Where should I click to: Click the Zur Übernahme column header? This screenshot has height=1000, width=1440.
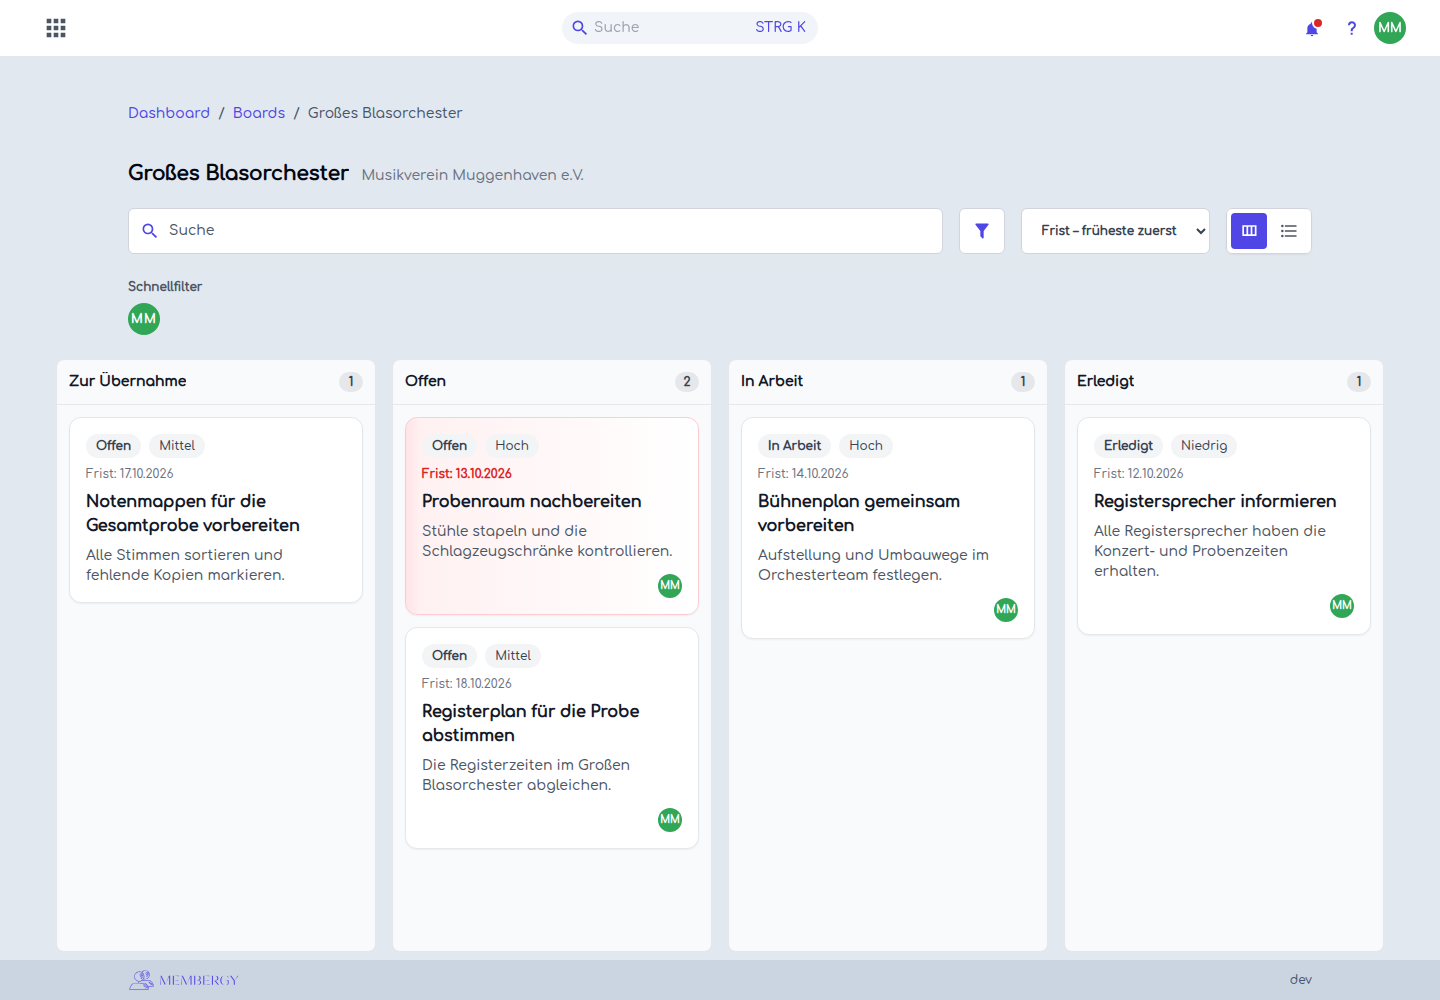coord(216,382)
